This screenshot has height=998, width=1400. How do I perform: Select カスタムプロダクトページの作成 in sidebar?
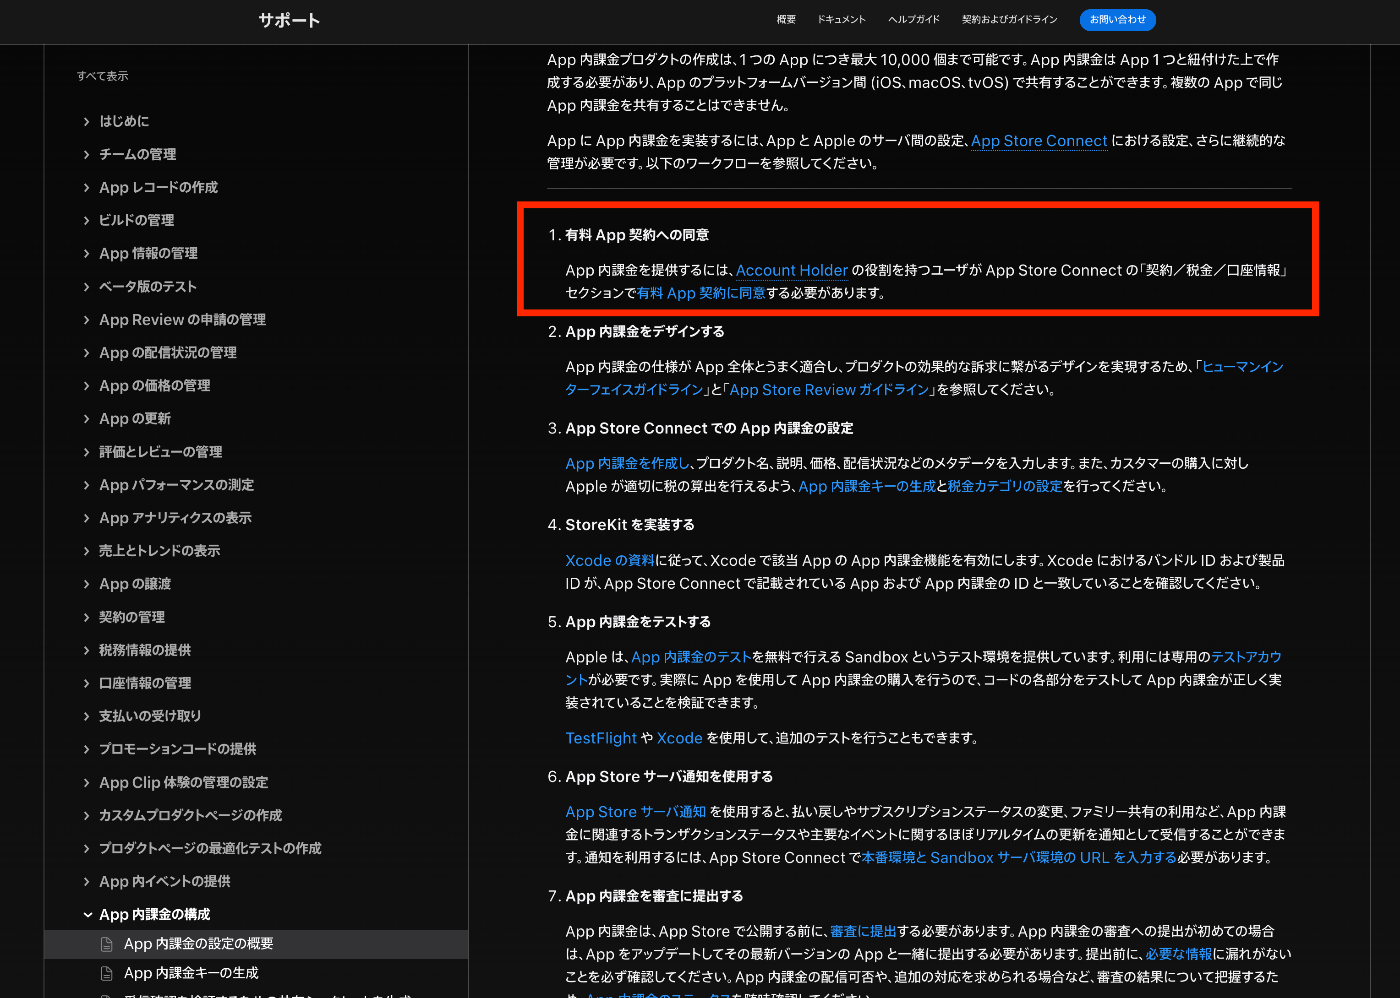point(191,816)
